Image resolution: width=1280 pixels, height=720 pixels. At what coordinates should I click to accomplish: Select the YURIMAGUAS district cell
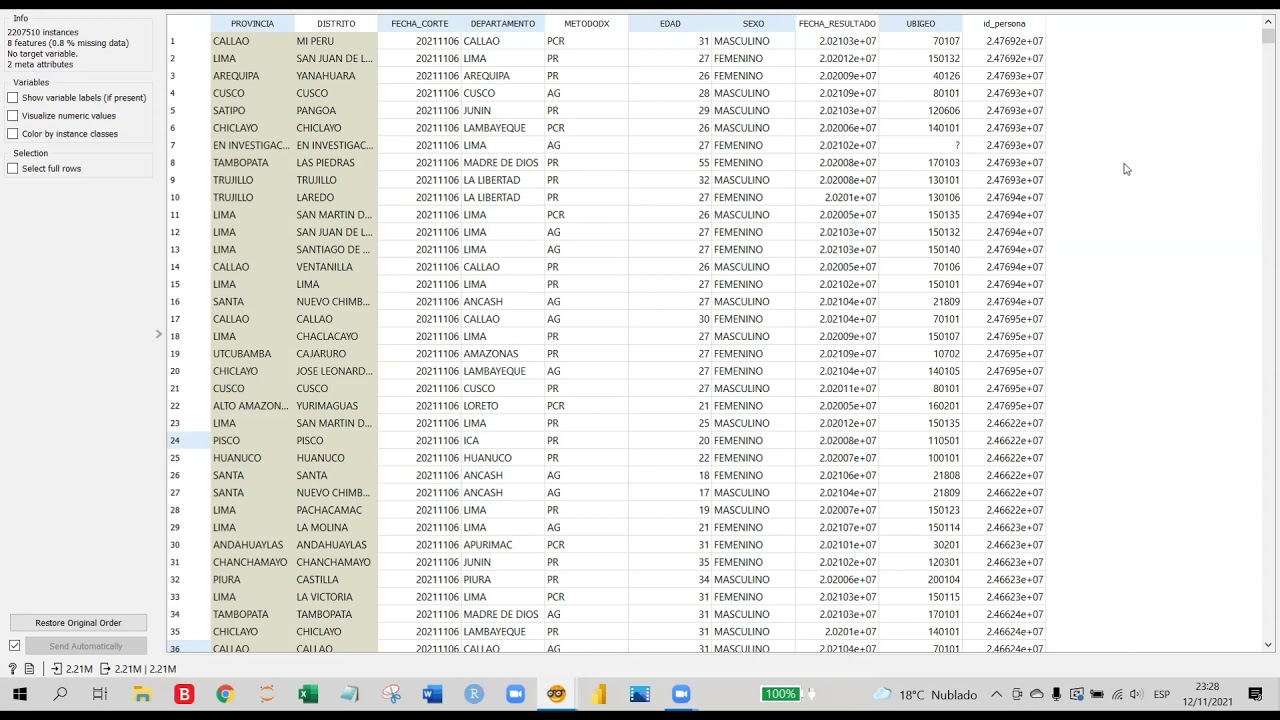click(336, 406)
